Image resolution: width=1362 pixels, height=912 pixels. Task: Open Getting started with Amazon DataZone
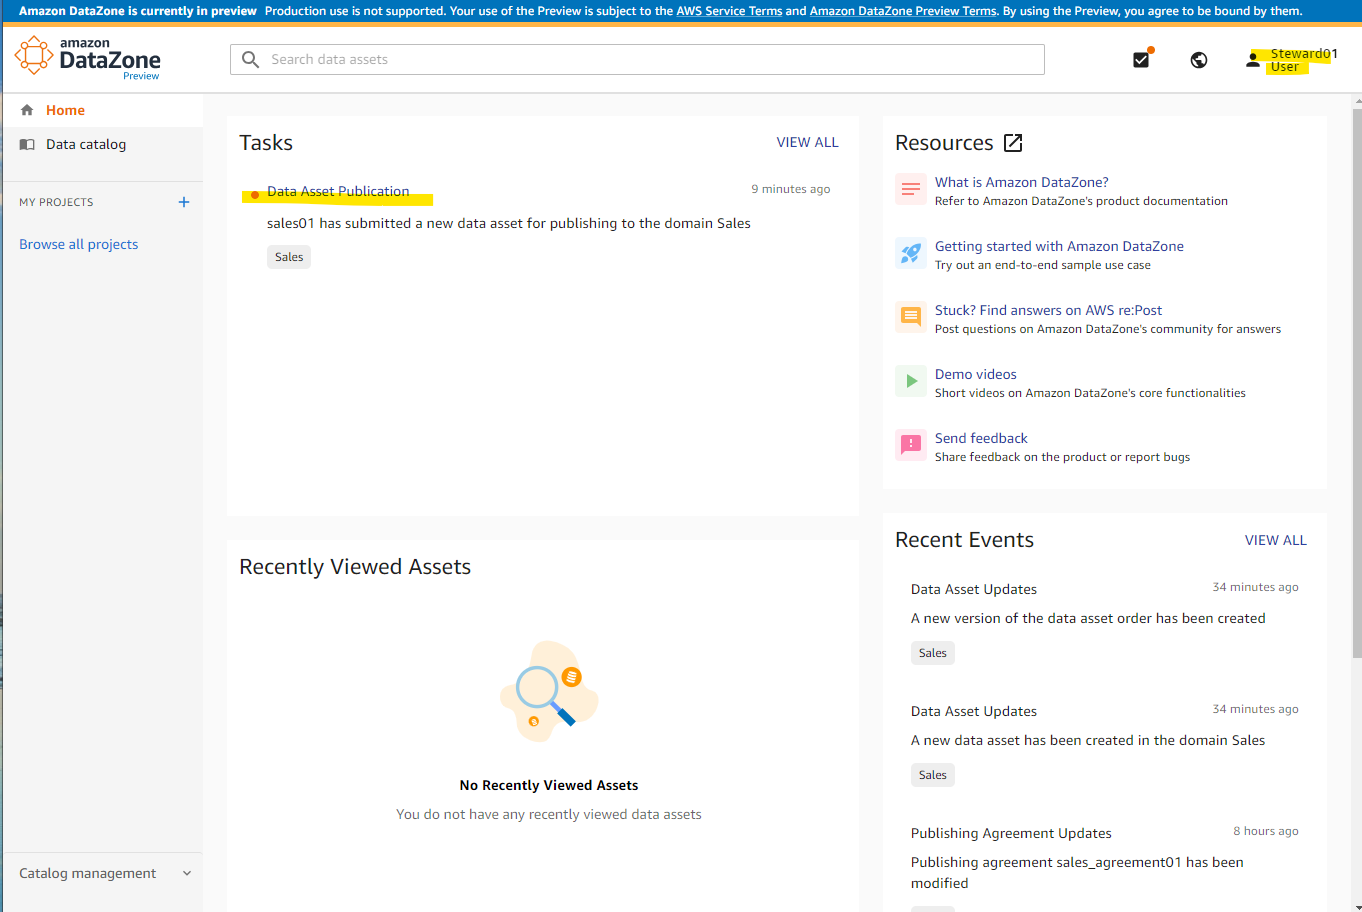point(1059,246)
